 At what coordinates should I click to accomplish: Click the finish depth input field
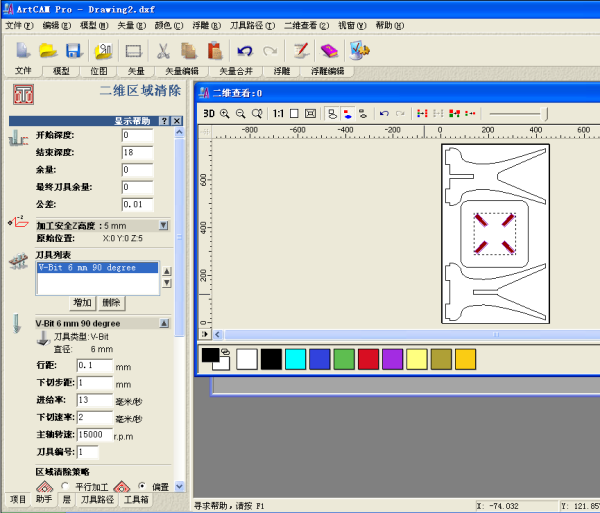coord(137,152)
